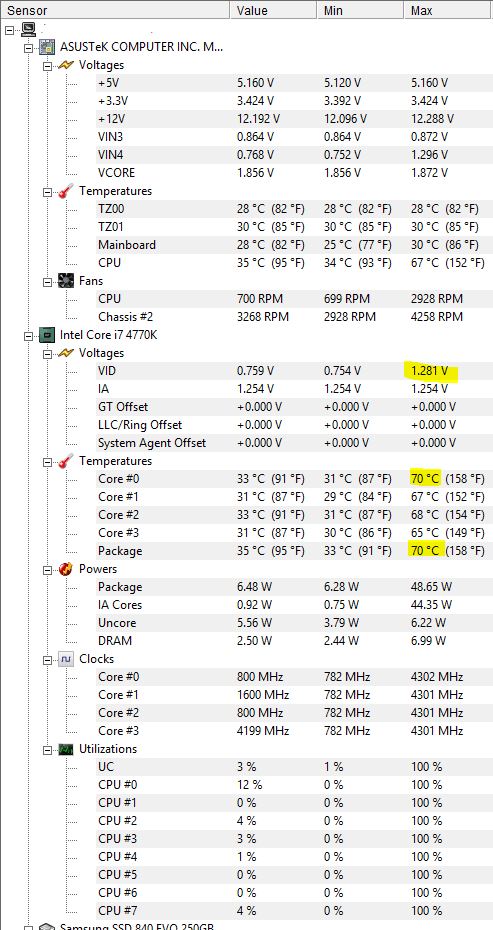Click the Utilizations graph icon

coord(66,749)
